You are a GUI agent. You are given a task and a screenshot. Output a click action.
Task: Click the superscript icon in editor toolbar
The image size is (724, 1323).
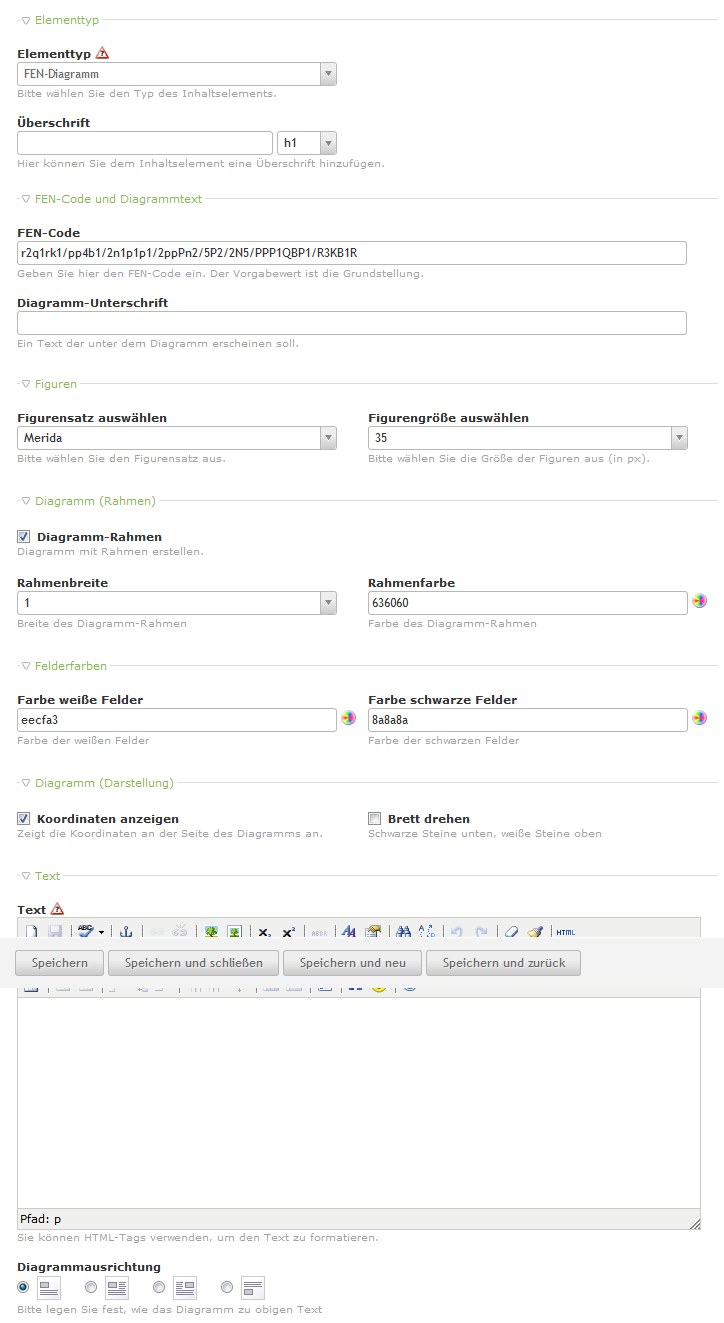coord(288,931)
